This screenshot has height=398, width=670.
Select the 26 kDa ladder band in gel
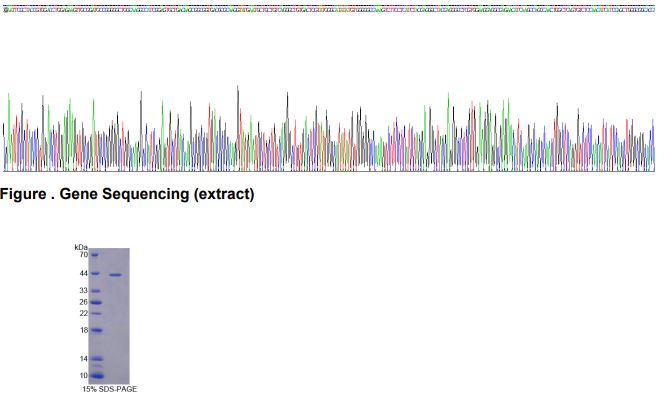[x=96, y=303]
